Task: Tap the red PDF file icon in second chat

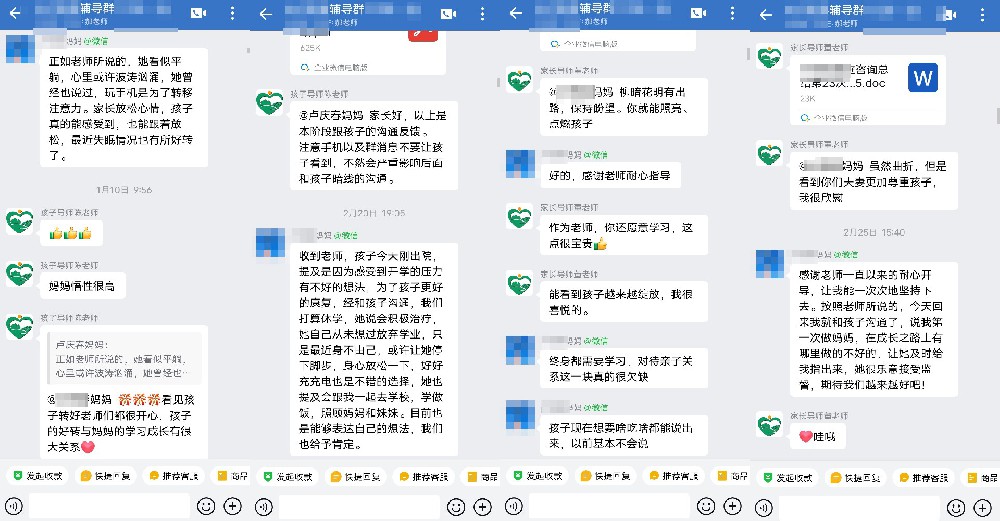Action: (x=423, y=34)
